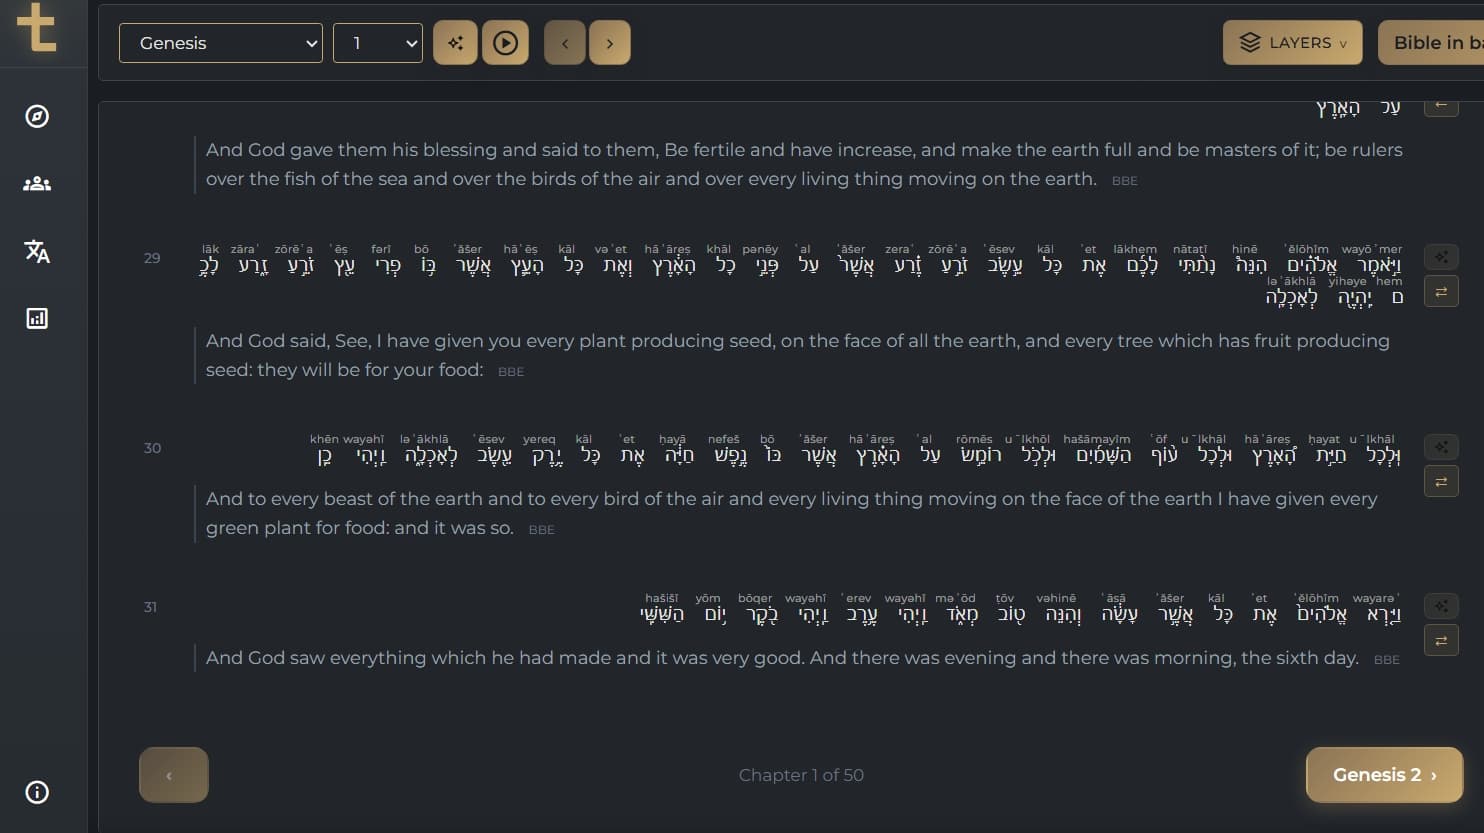Go to Genesis 2 with the next button
The width and height of the screenshot is (1484, 833).
(x=1384, y=775)
